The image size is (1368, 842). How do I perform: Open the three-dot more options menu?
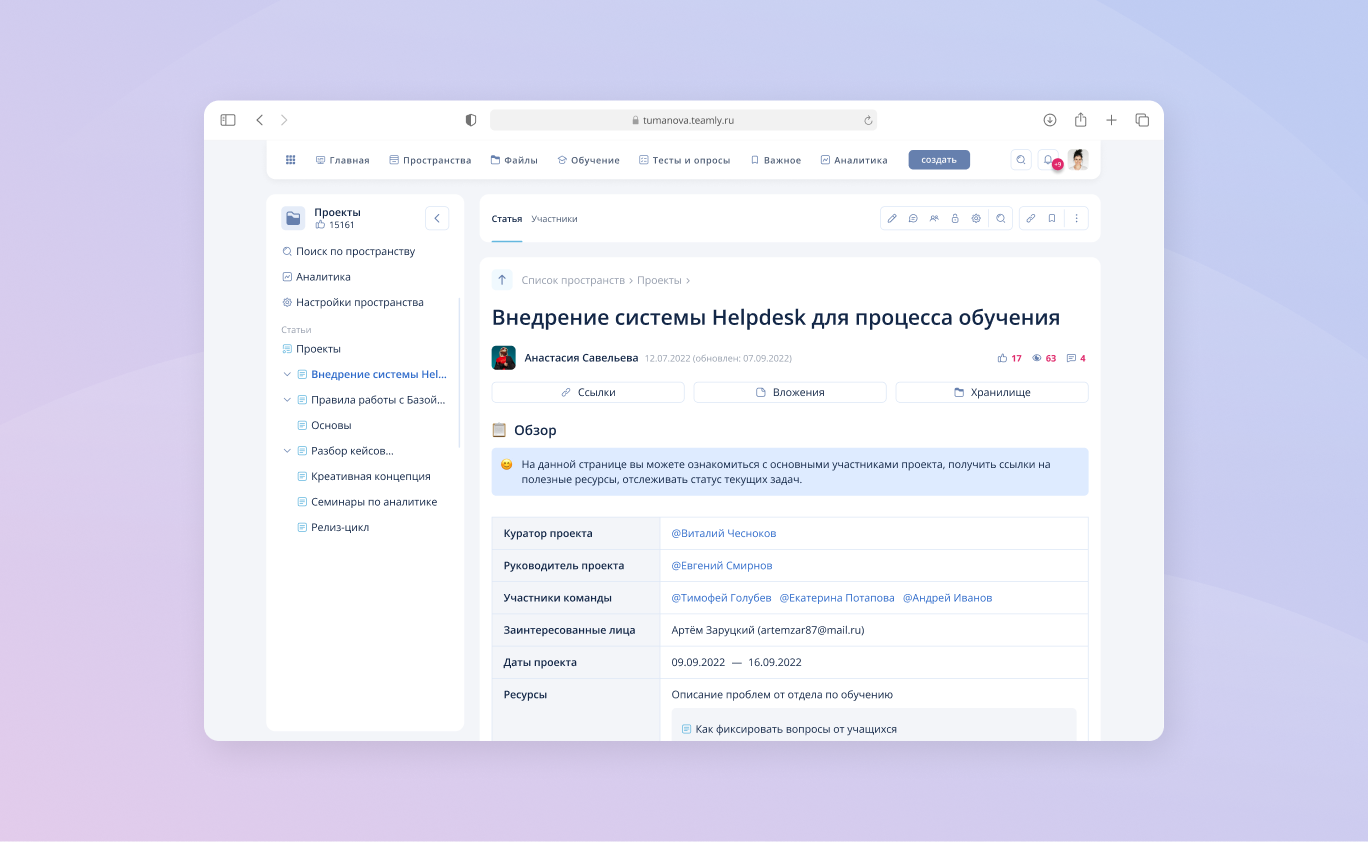(x=1077, y=218)
